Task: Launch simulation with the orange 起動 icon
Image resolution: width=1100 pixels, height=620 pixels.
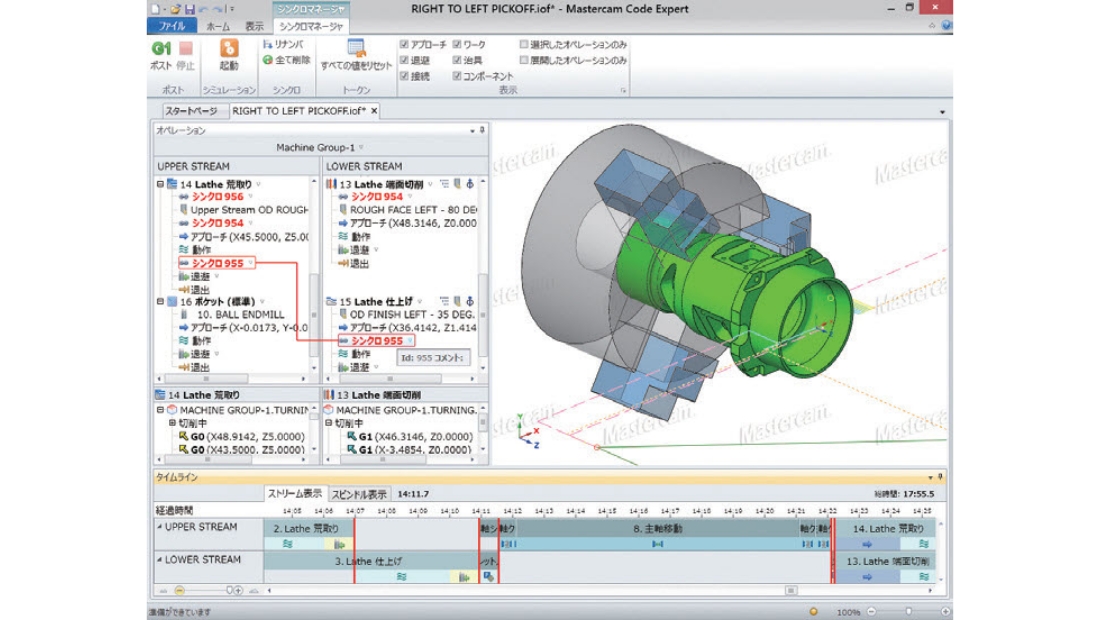Action: [229, 48]
